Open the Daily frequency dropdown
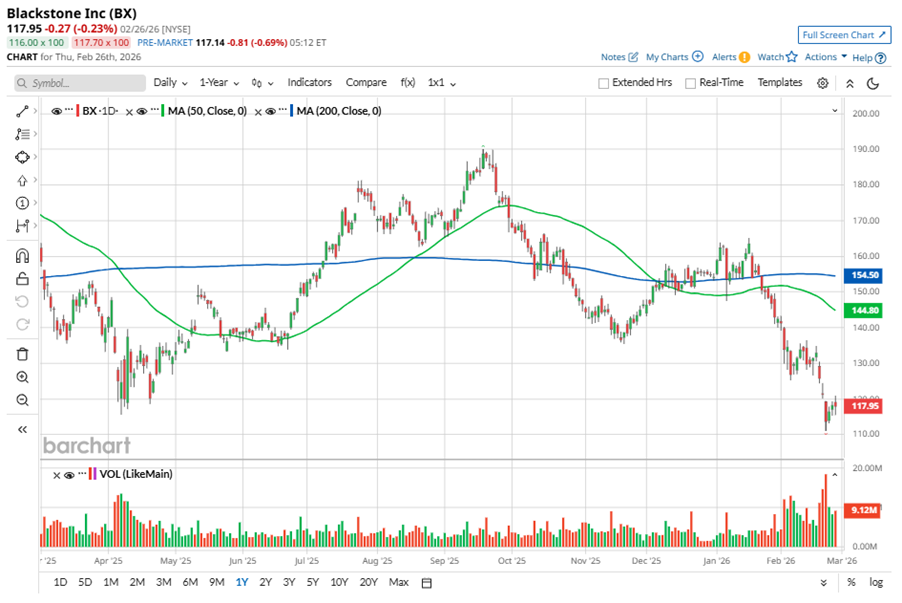This screenshot has height=603, width=902. coord(170,83)
